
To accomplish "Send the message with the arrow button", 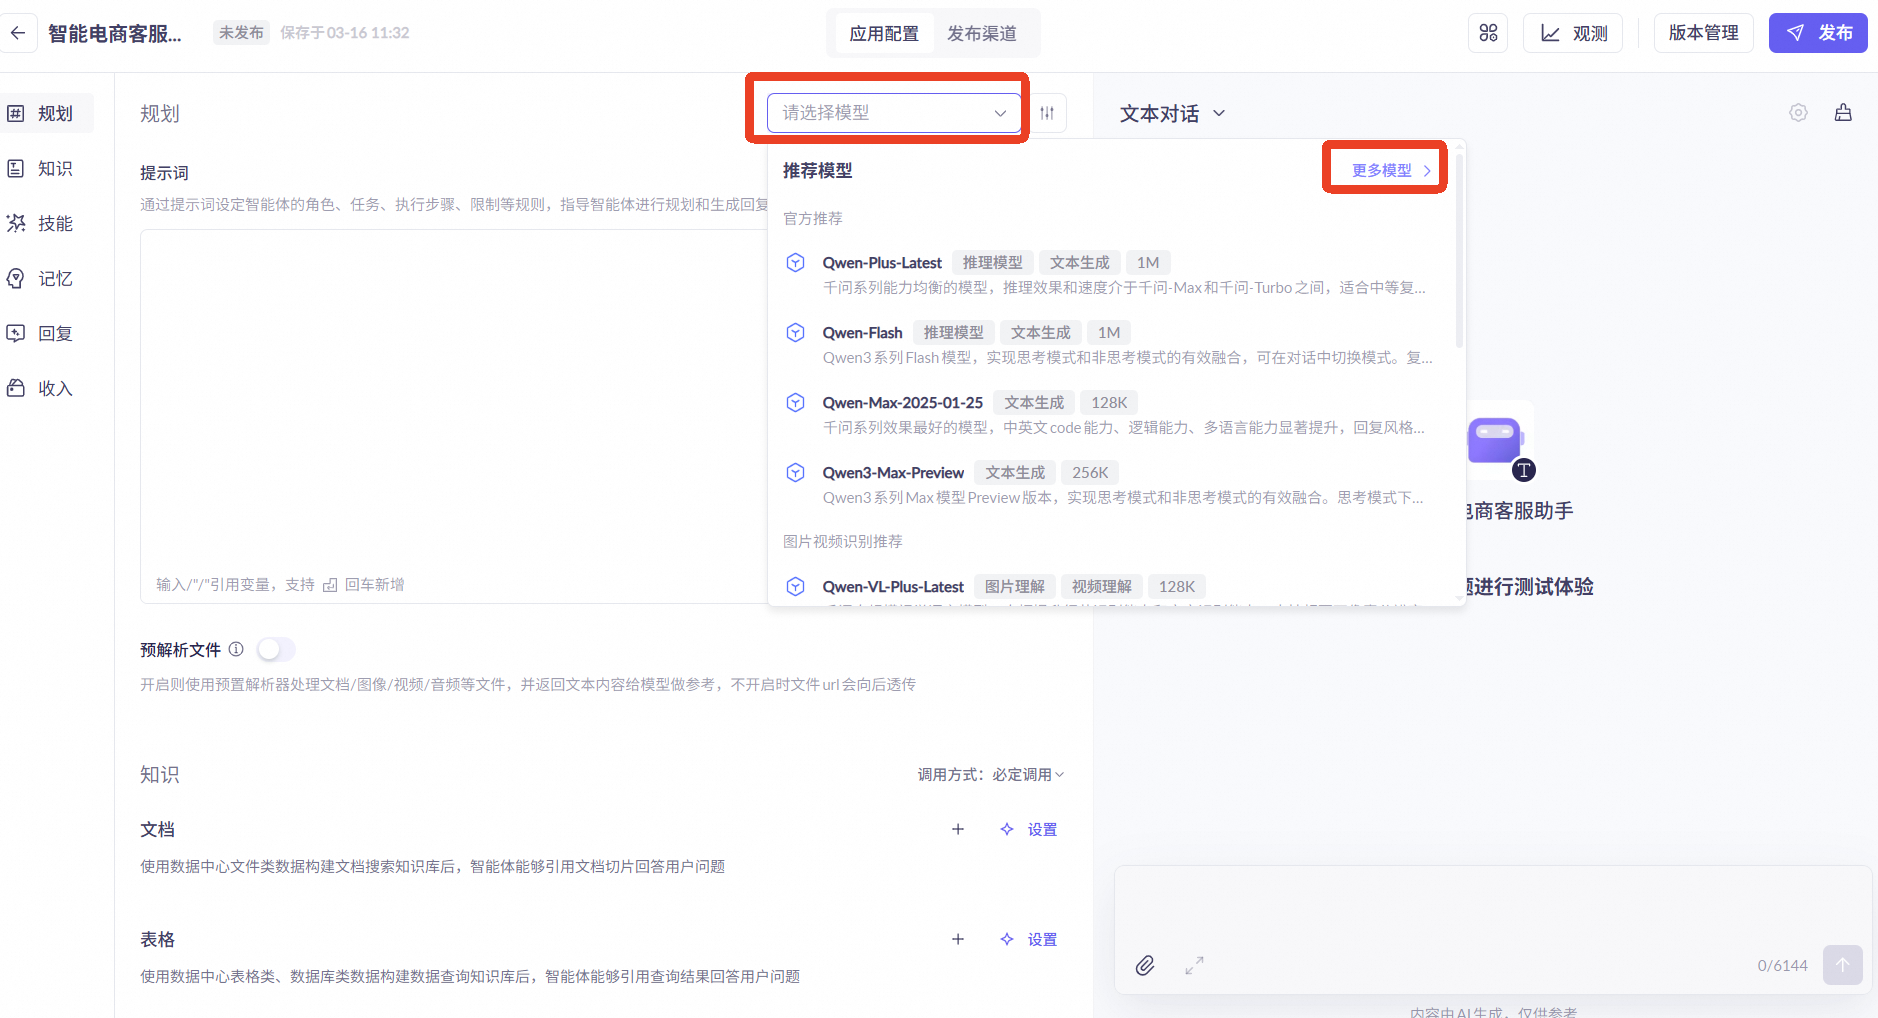I will tap(1842, 965).
